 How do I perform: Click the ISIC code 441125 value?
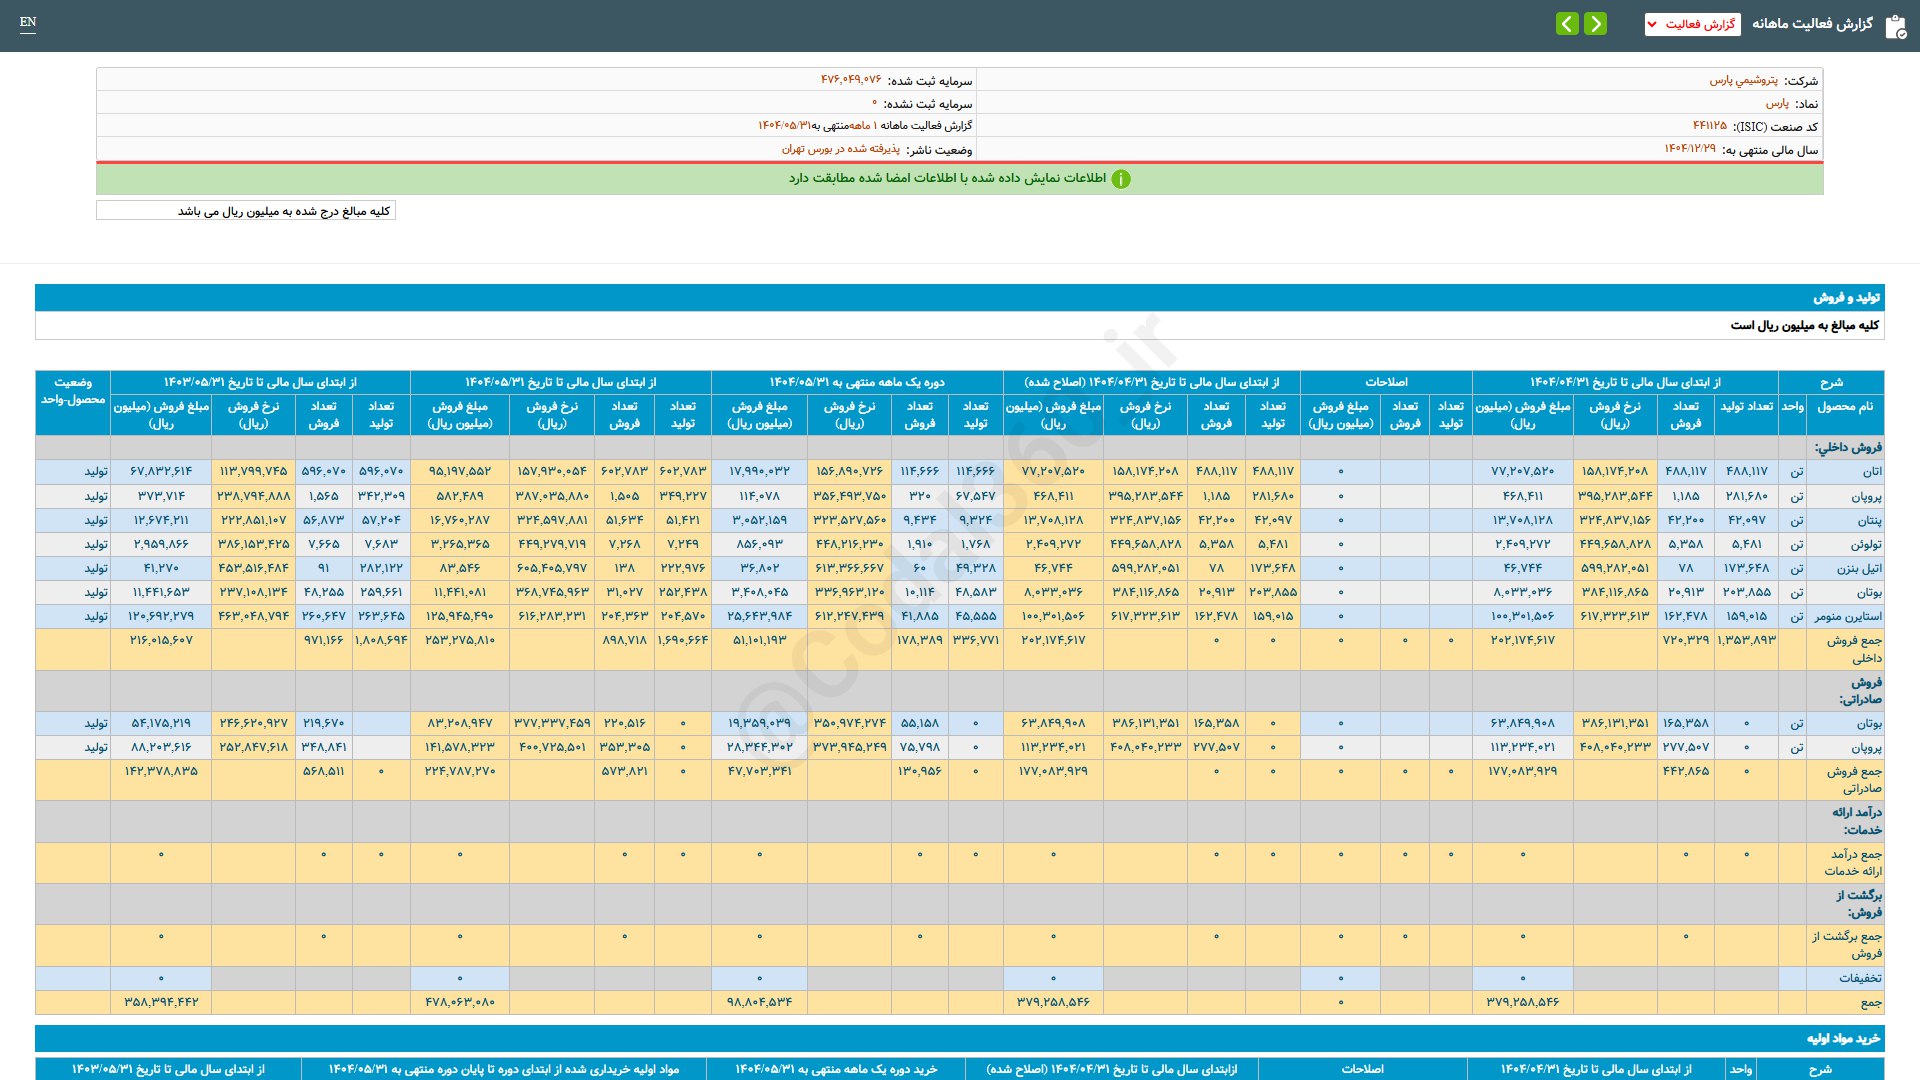[x=1709, y=126]
